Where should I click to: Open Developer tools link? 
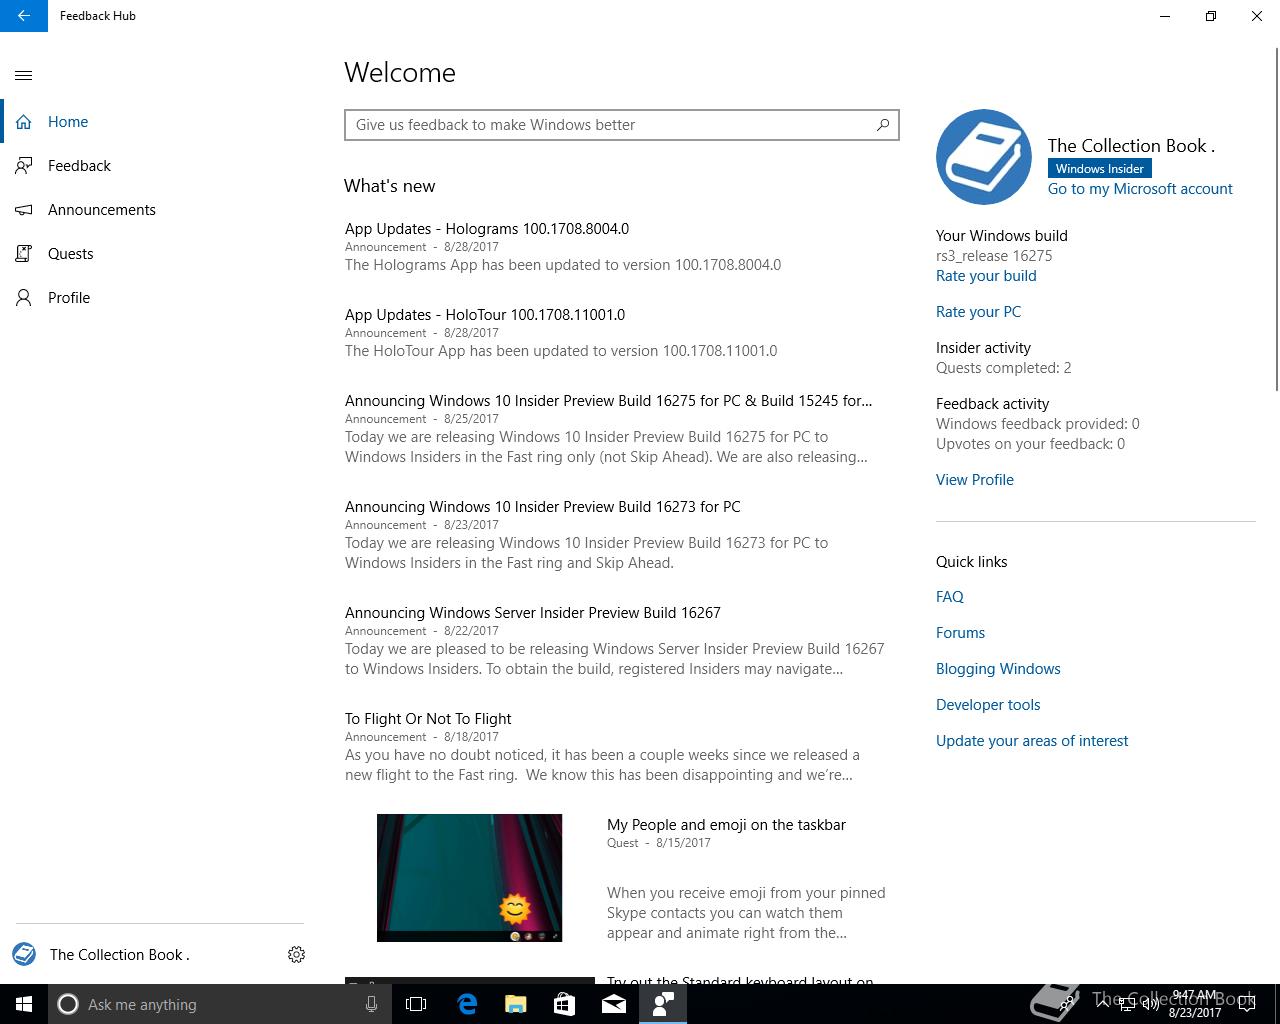coord(988,705)
